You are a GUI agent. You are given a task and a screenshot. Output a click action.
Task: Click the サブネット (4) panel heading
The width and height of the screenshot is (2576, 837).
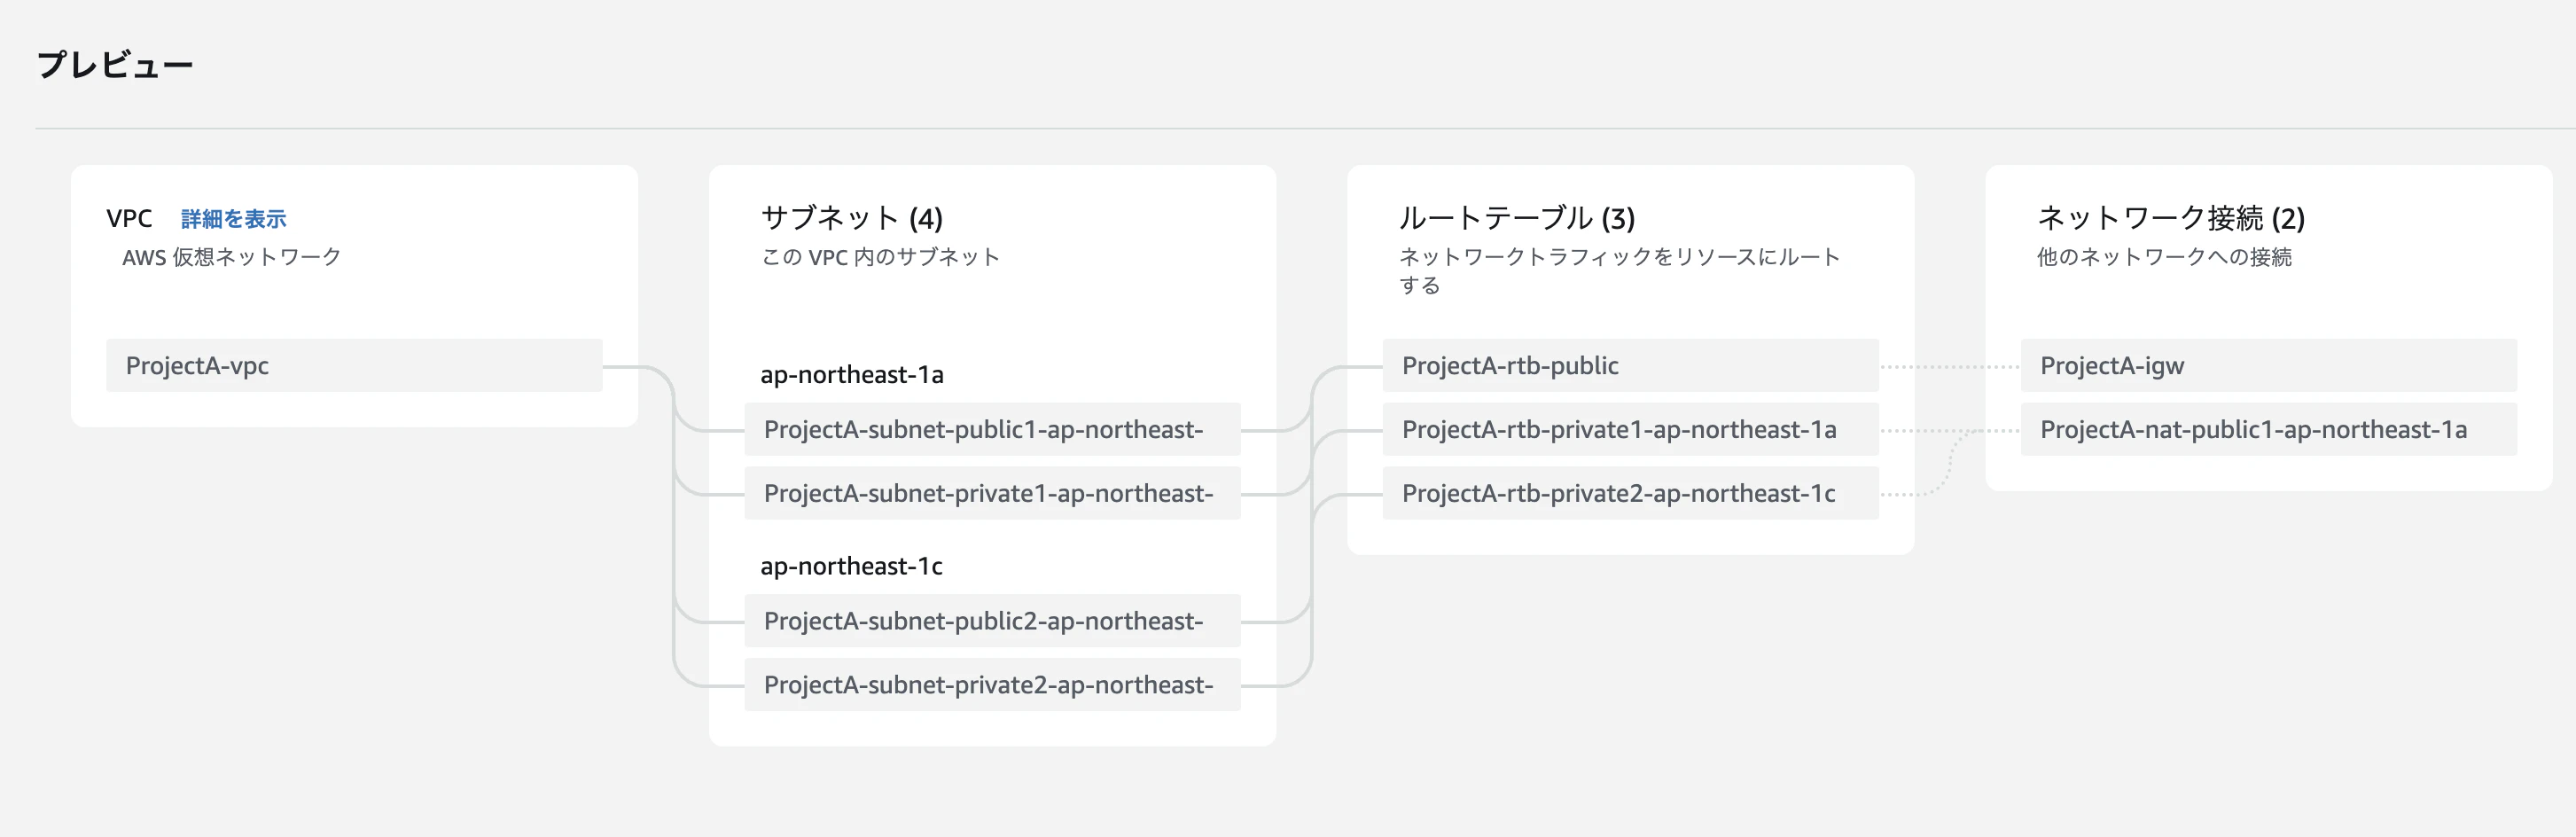(x=851, y=218)
